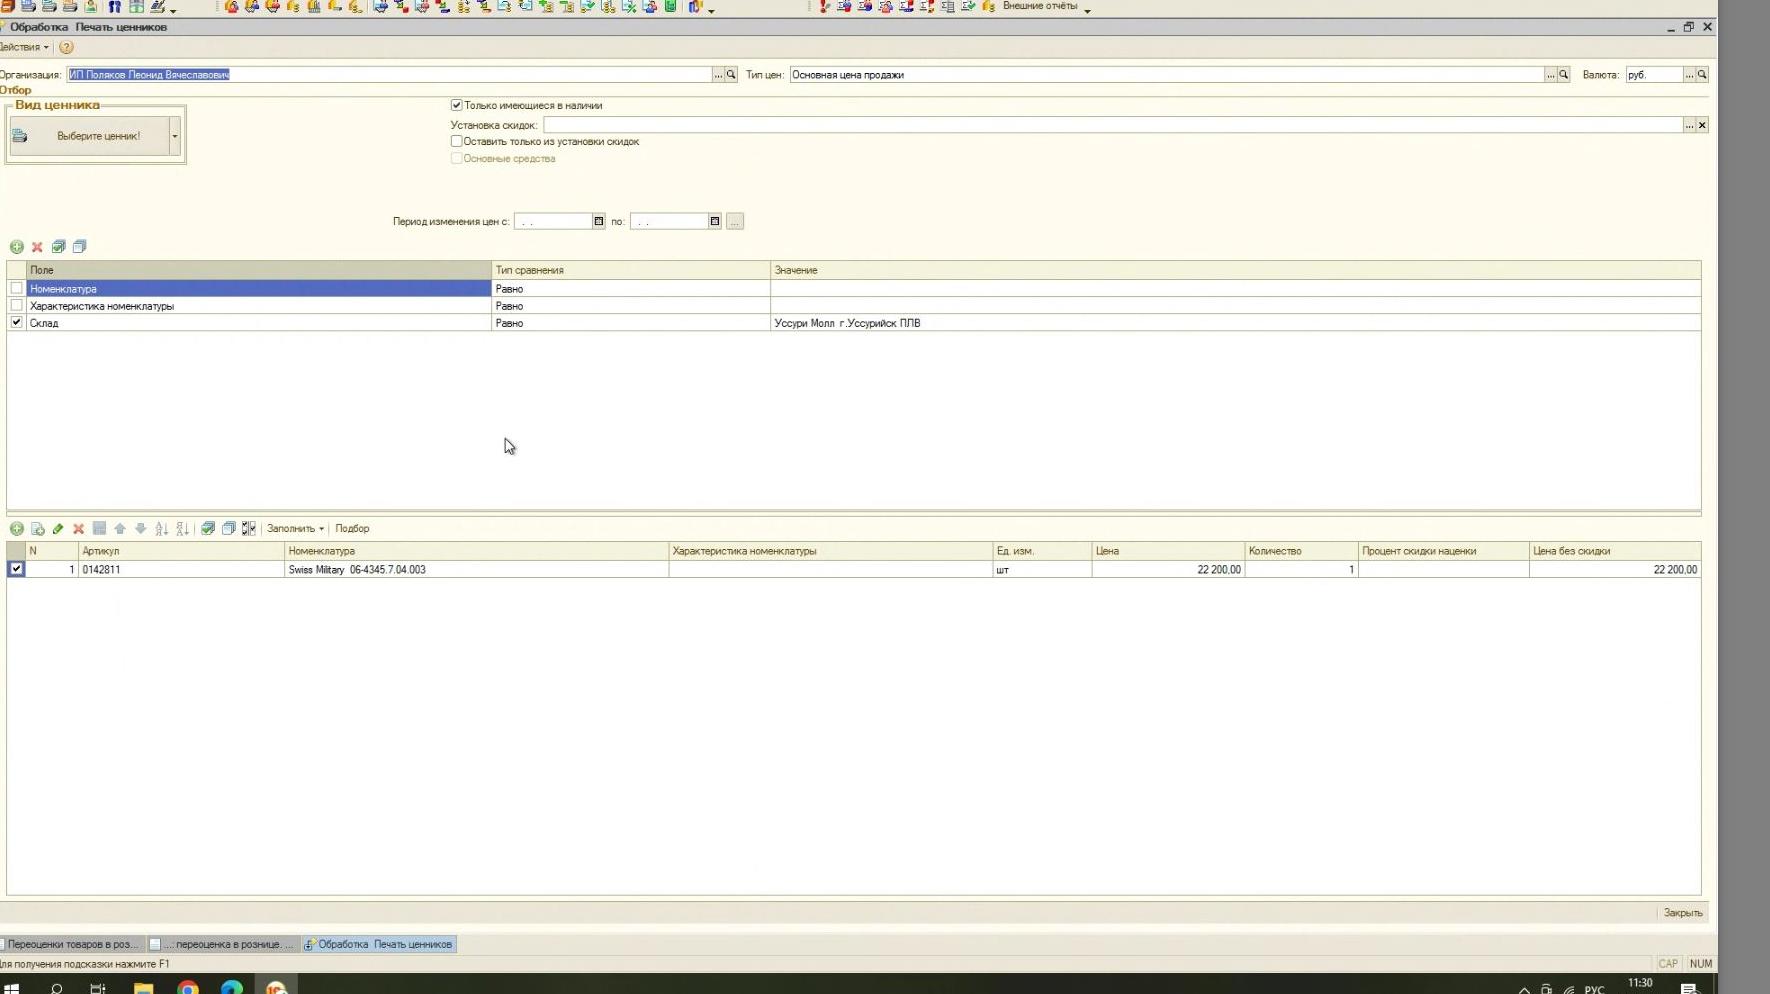Click the Закрыть button

click(x=1683, y=913)
